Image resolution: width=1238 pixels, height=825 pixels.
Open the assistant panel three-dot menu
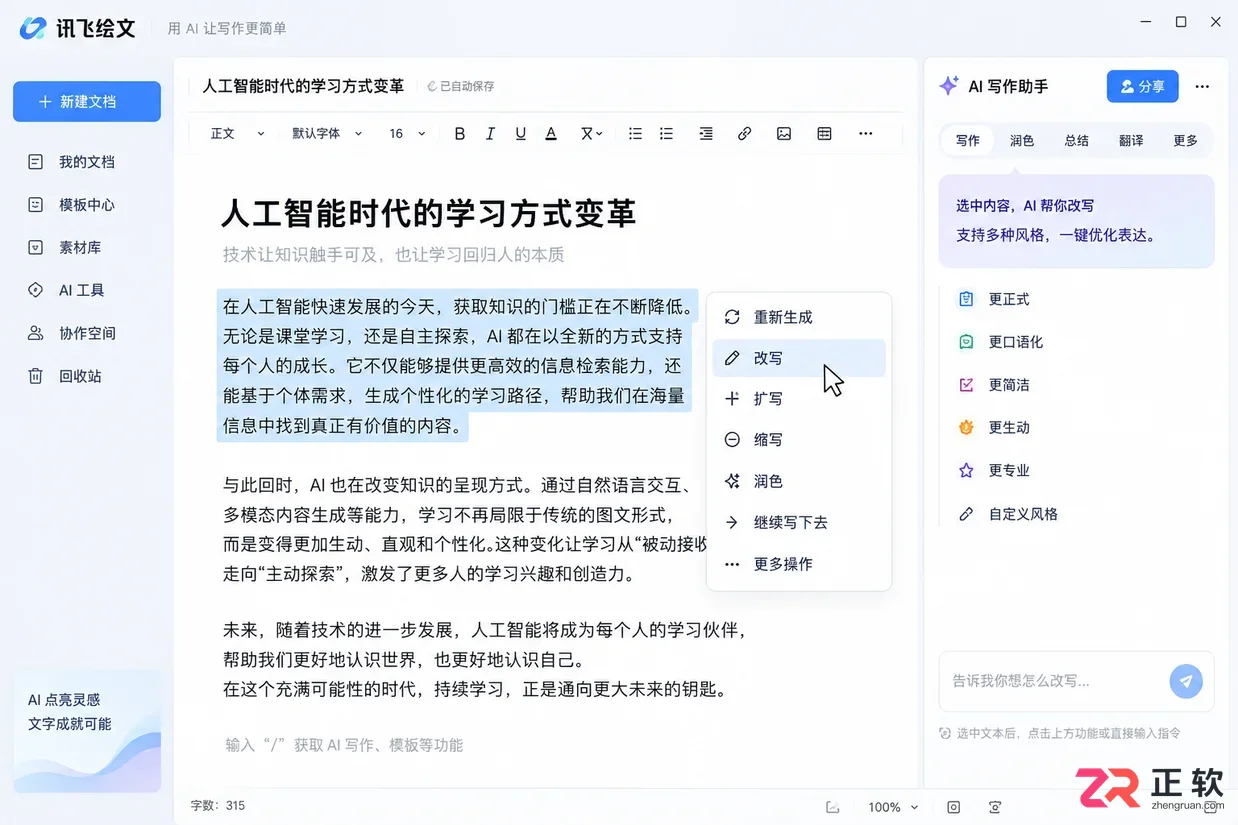click(x=1203, y=87)
